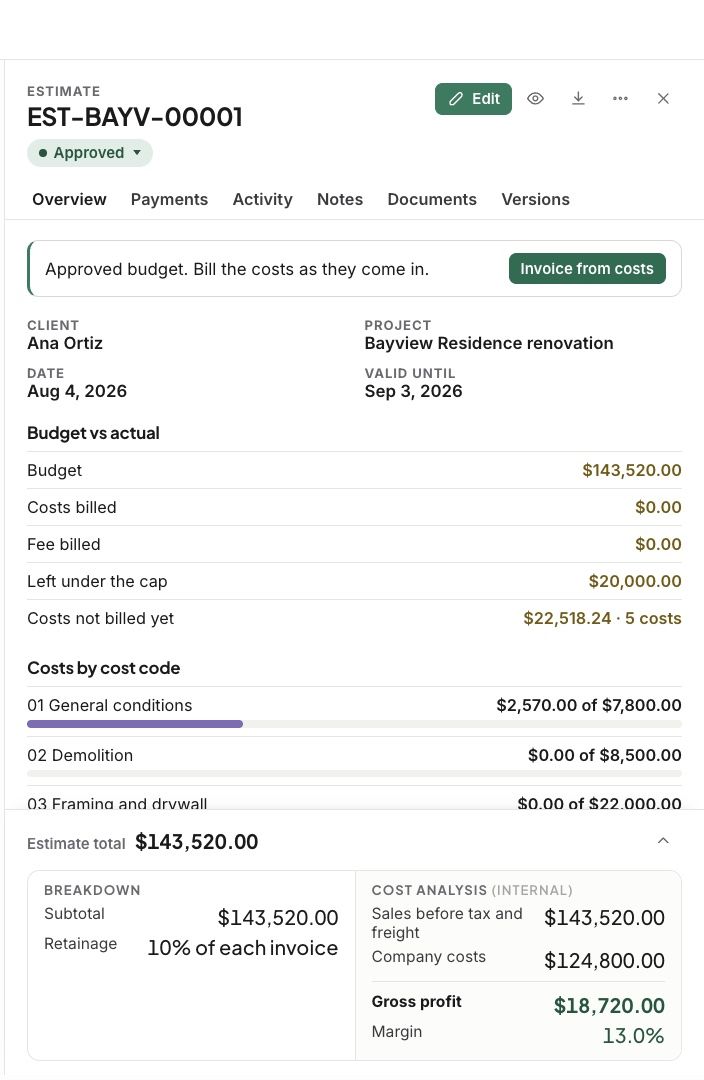Click the $22,518.24 · 5 costs value
The width and height of the screenshot is (704, 1080).
point(602,619)
